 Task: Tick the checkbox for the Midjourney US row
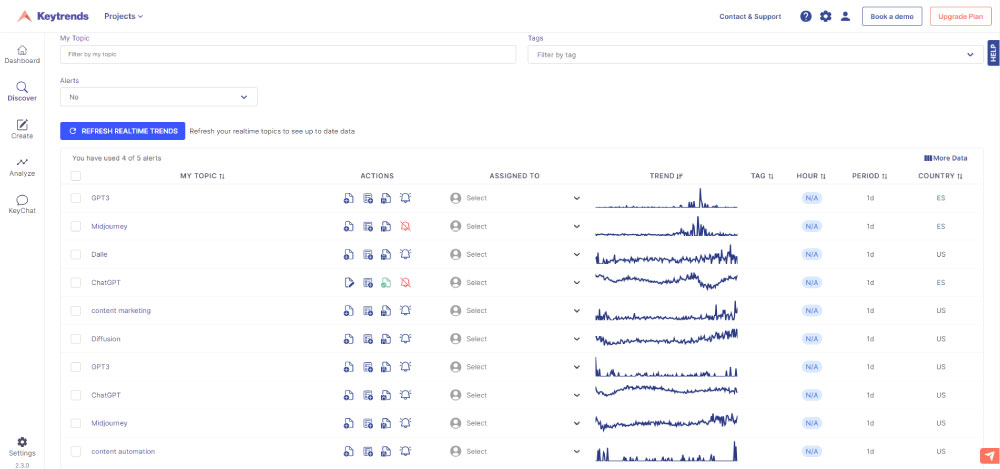coord(76,423)
